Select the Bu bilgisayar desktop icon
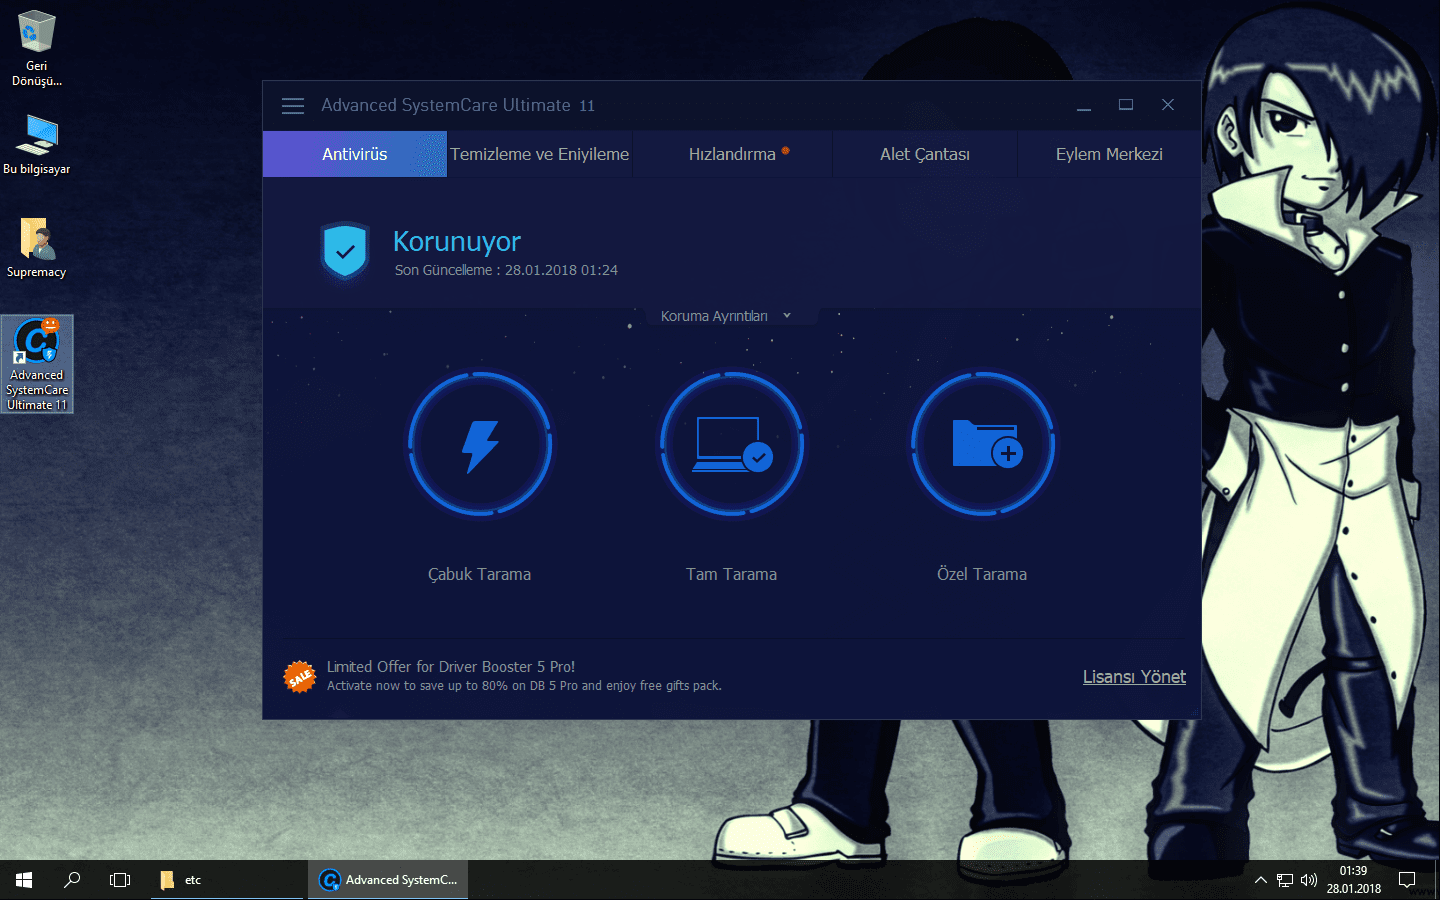Viewport: 1440px width, 900px height. [x=37, y=145]
